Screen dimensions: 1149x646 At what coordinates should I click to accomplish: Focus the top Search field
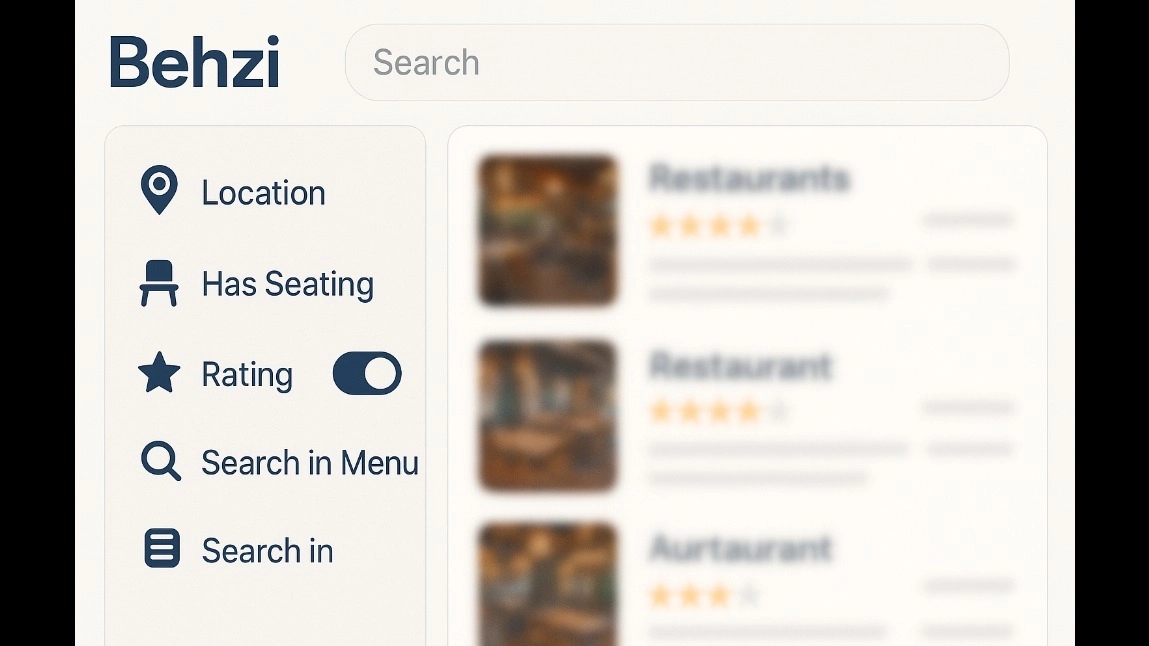(677, 62)
